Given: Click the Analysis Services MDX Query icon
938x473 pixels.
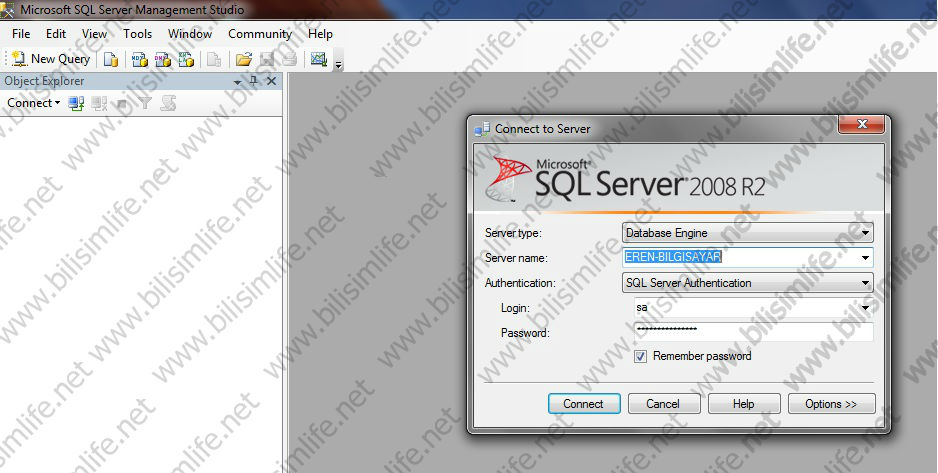Looking at the screenshot, I should 139,59.
